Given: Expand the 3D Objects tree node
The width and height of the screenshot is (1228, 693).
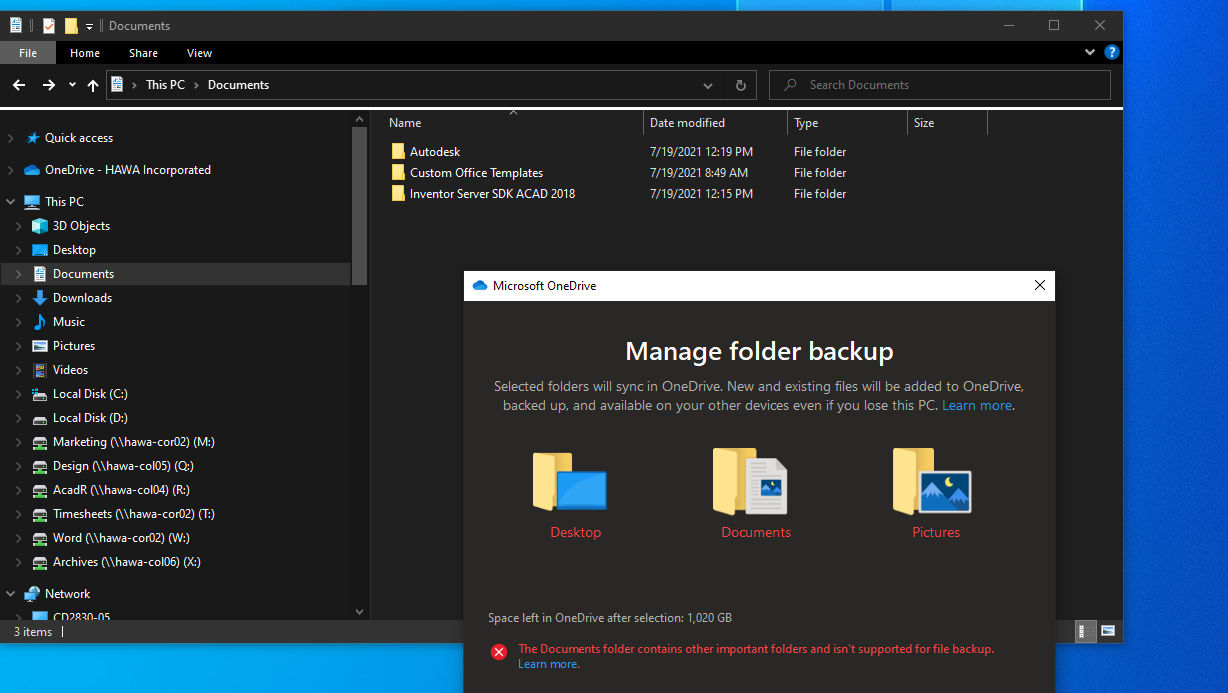Looking at the screenshot, I should coord(19,226).
